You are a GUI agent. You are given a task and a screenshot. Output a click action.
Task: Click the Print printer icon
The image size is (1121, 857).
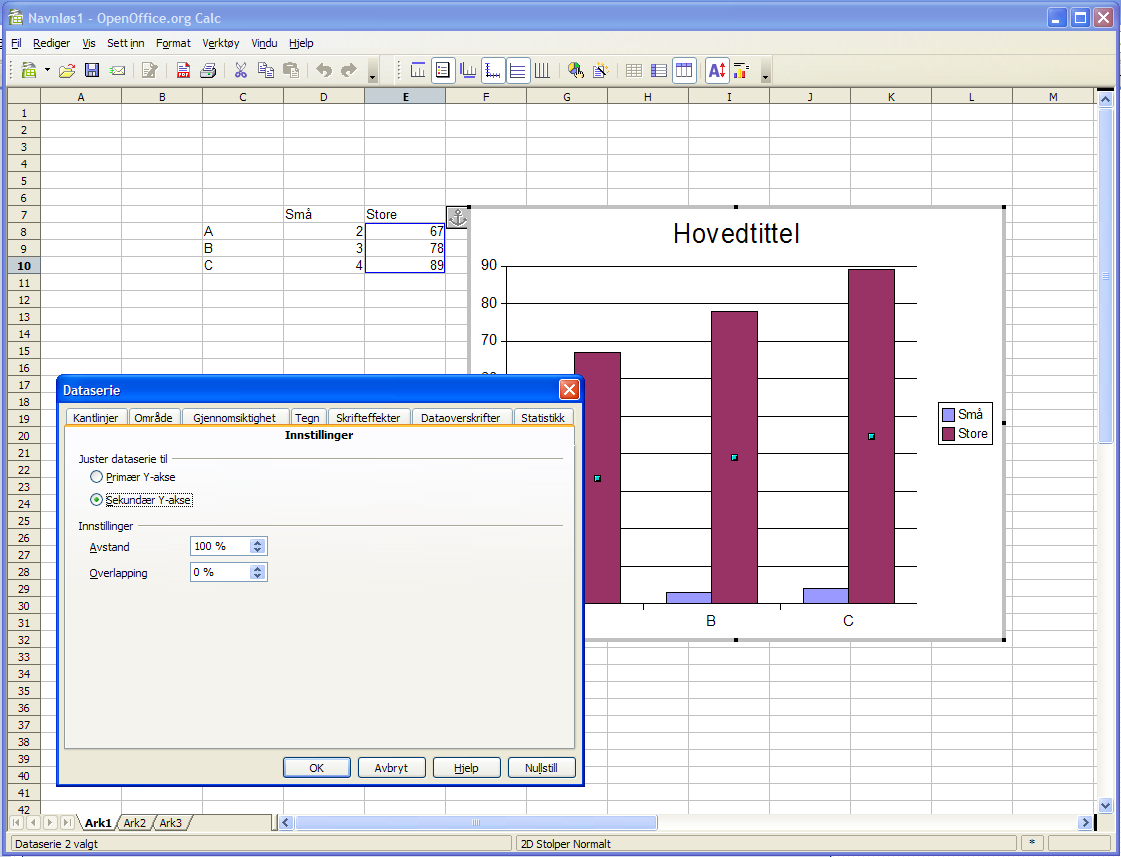[208, 70]
